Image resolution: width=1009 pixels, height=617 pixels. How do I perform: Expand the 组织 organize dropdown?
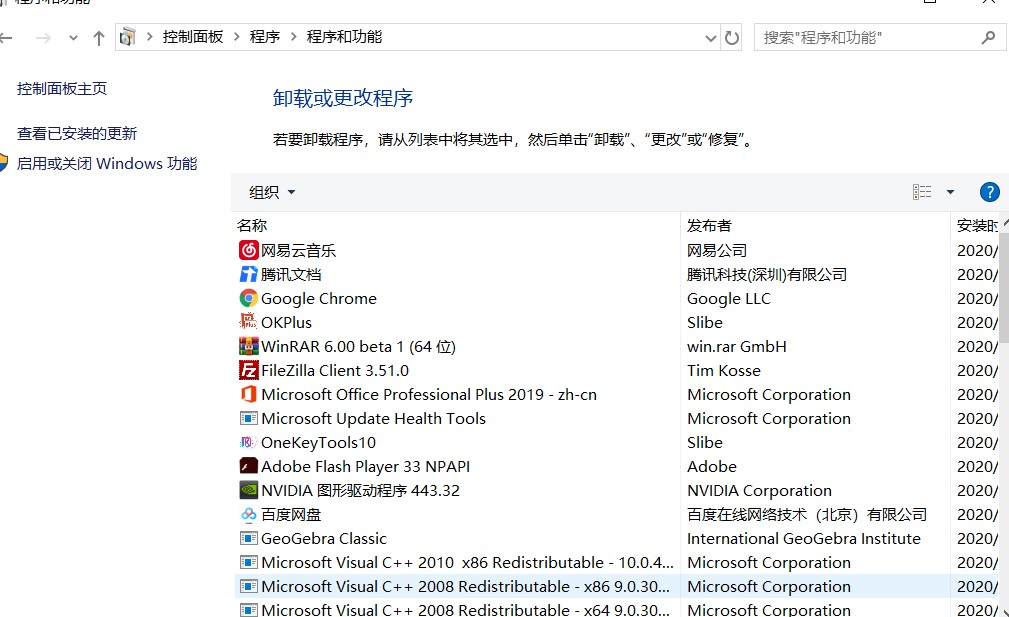[x=272, y=192]
